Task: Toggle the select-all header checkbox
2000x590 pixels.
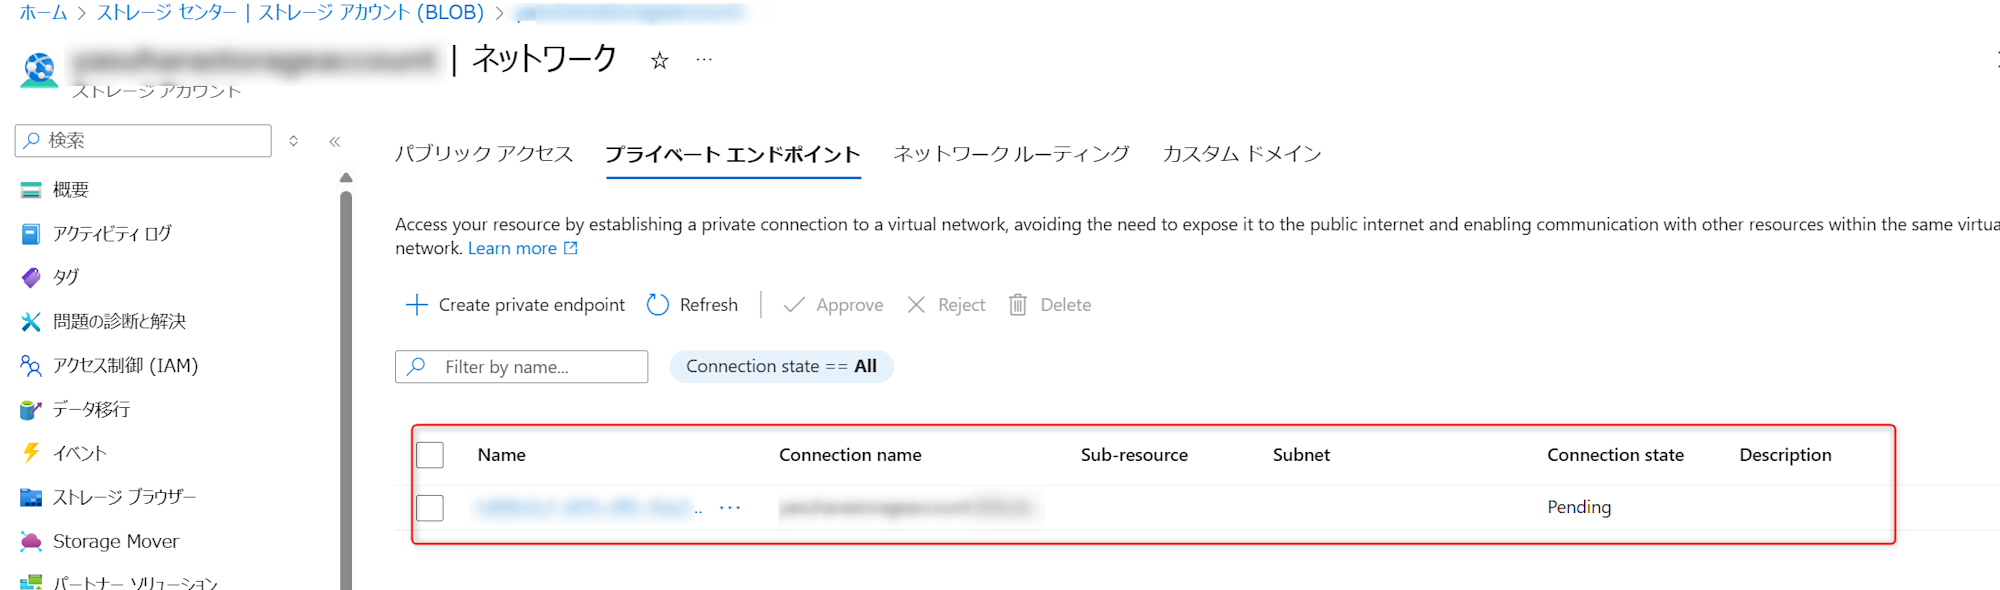Action: click(430, 455)
